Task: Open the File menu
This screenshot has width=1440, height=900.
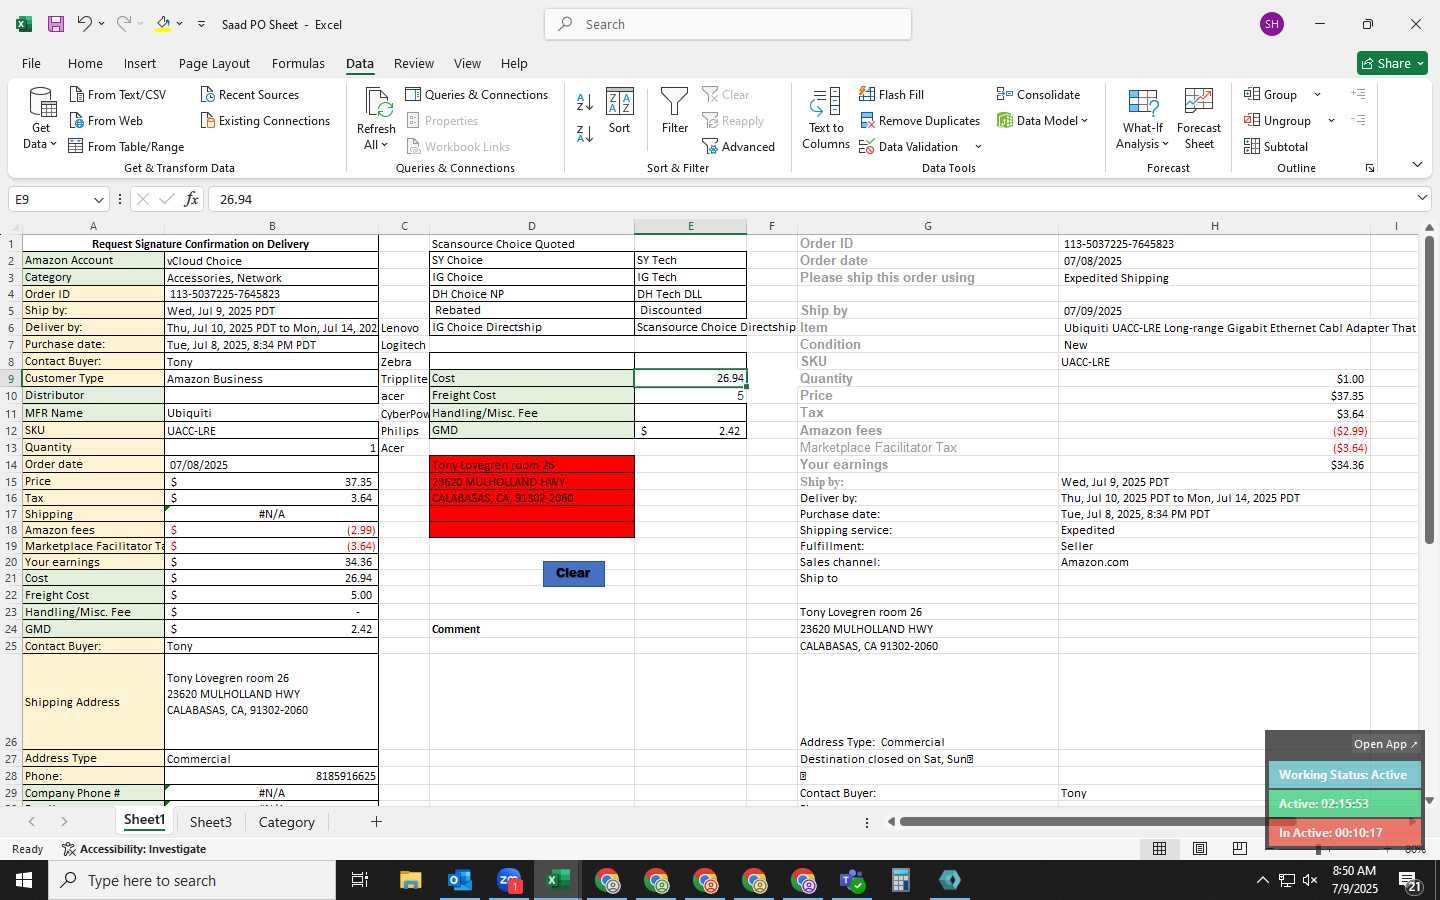Action: point(32,63)
